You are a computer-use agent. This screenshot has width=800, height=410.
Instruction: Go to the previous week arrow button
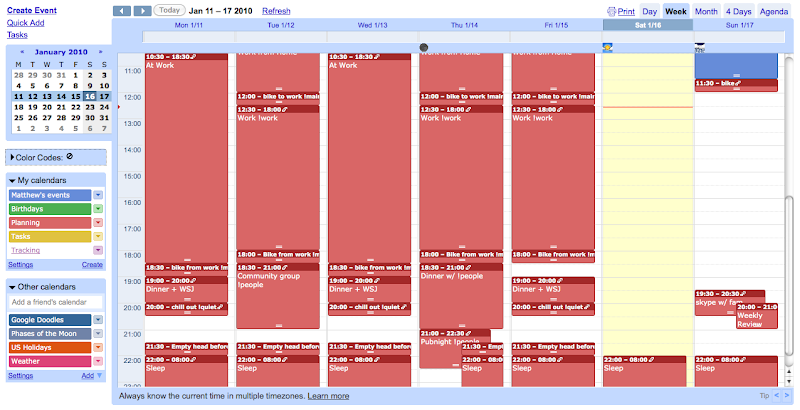click(121, 11)
